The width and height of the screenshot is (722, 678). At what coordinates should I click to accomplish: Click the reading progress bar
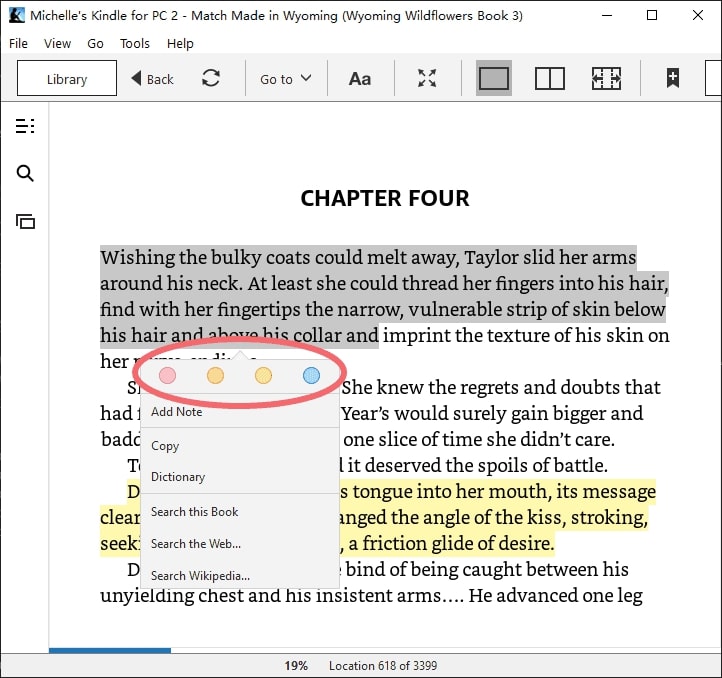(385, 650)
